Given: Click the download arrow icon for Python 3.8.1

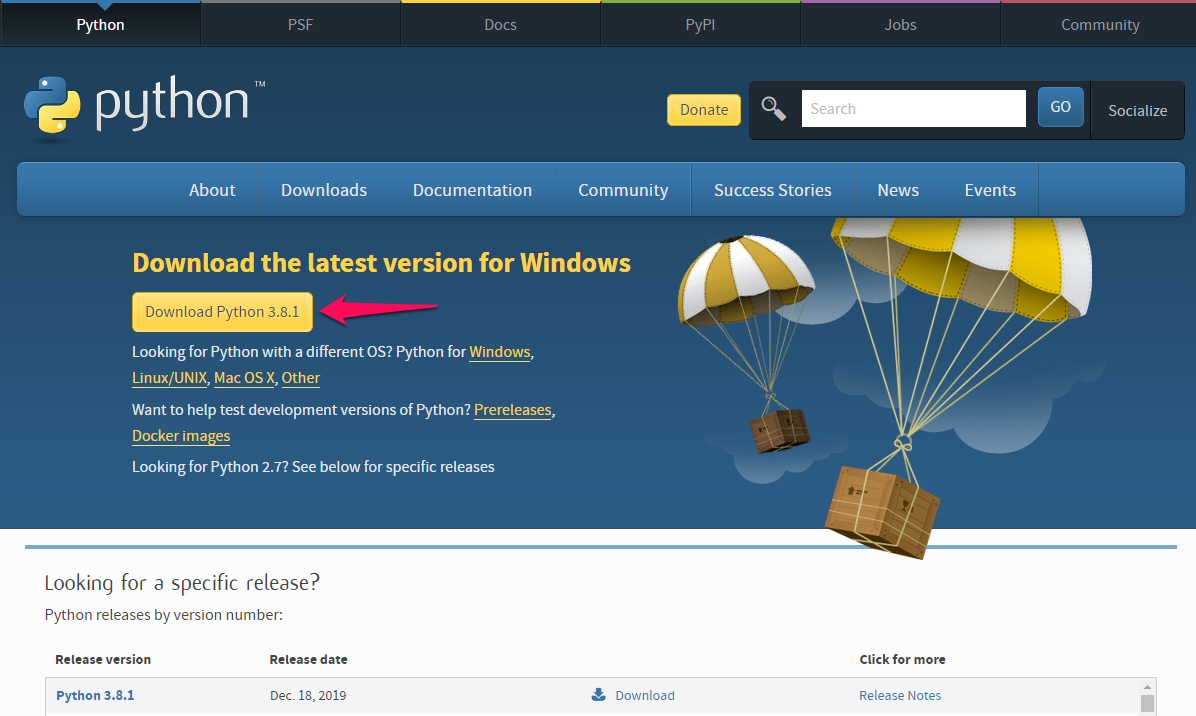Looking at the screenshot, I should point(599,695).
